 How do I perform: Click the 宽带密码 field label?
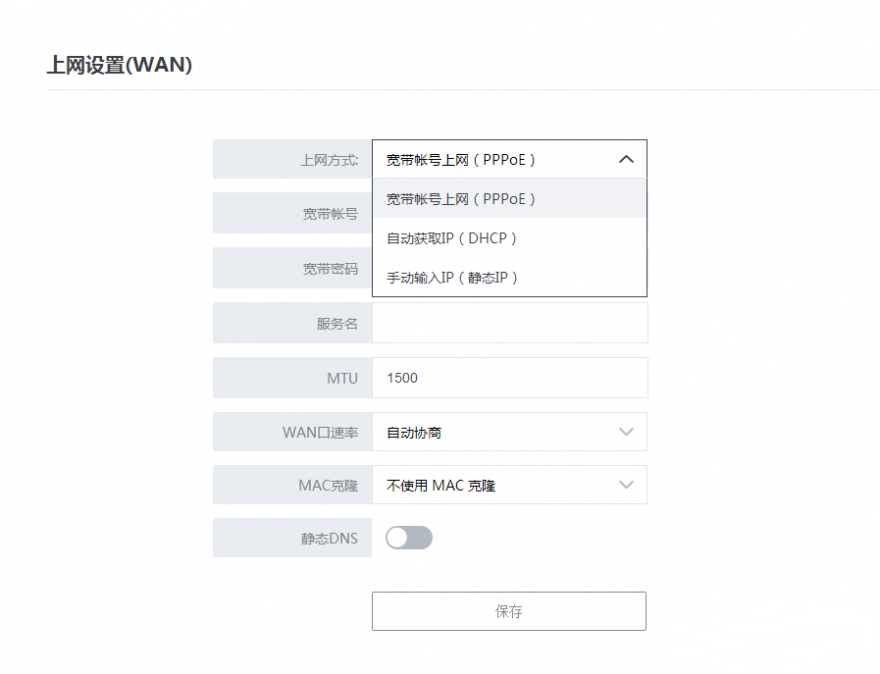point(331,269)
